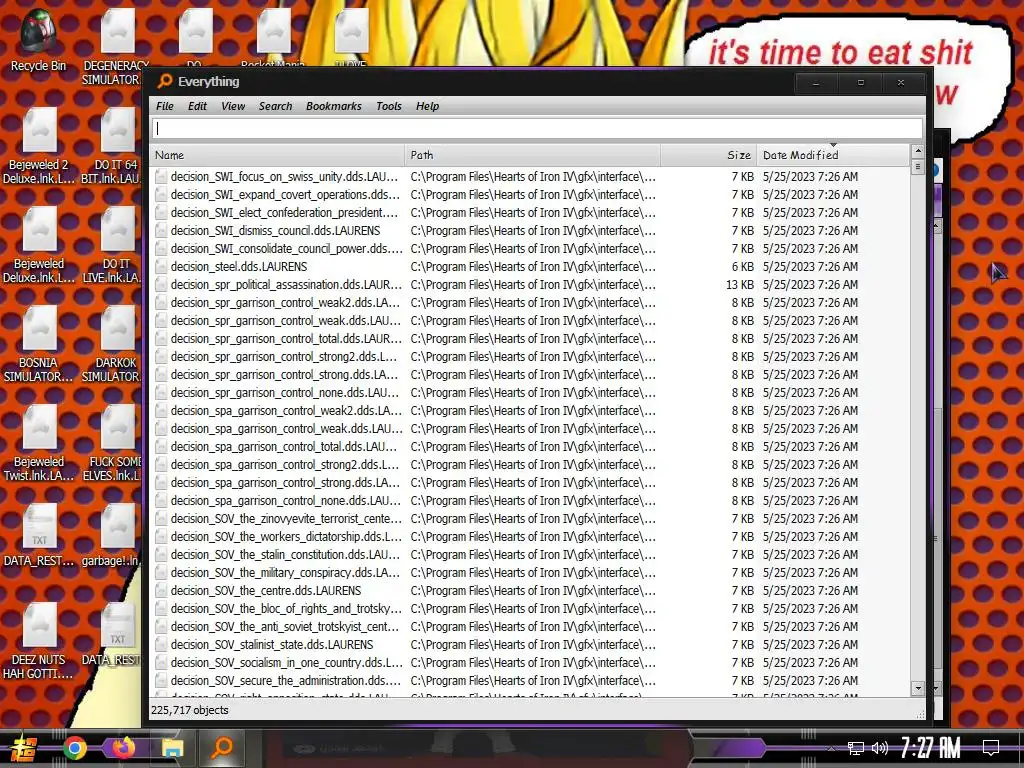Click 13 KB size cell
1024x768 pixels.
pyautogui.click(x=739, y=285)
